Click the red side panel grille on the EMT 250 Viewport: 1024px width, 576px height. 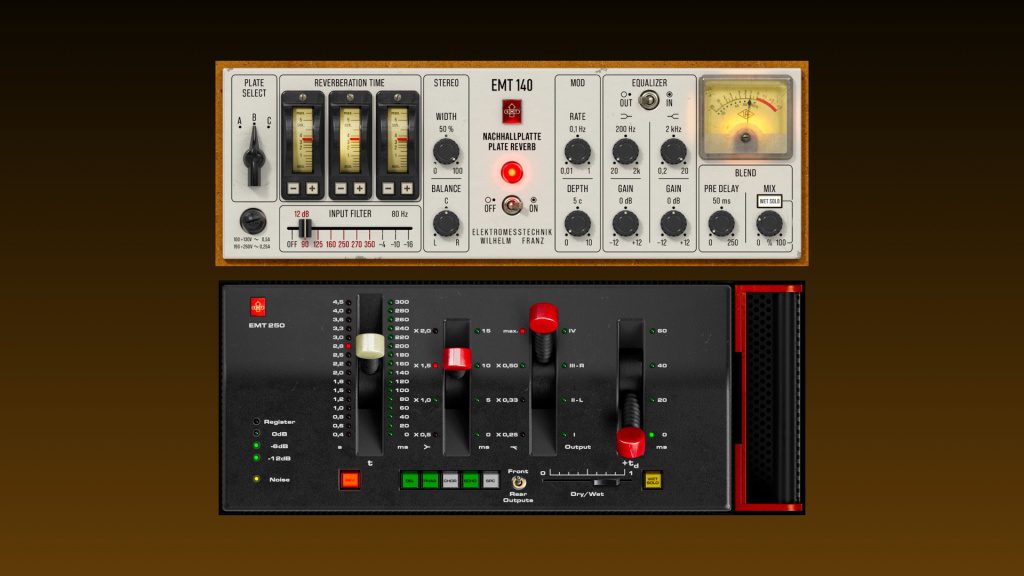[x=769, y=398]
